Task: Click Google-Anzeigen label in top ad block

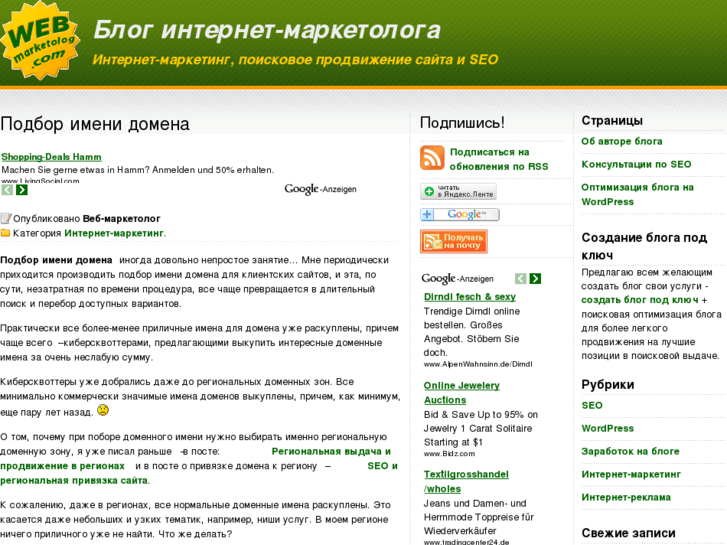Action: coord(320,189)
